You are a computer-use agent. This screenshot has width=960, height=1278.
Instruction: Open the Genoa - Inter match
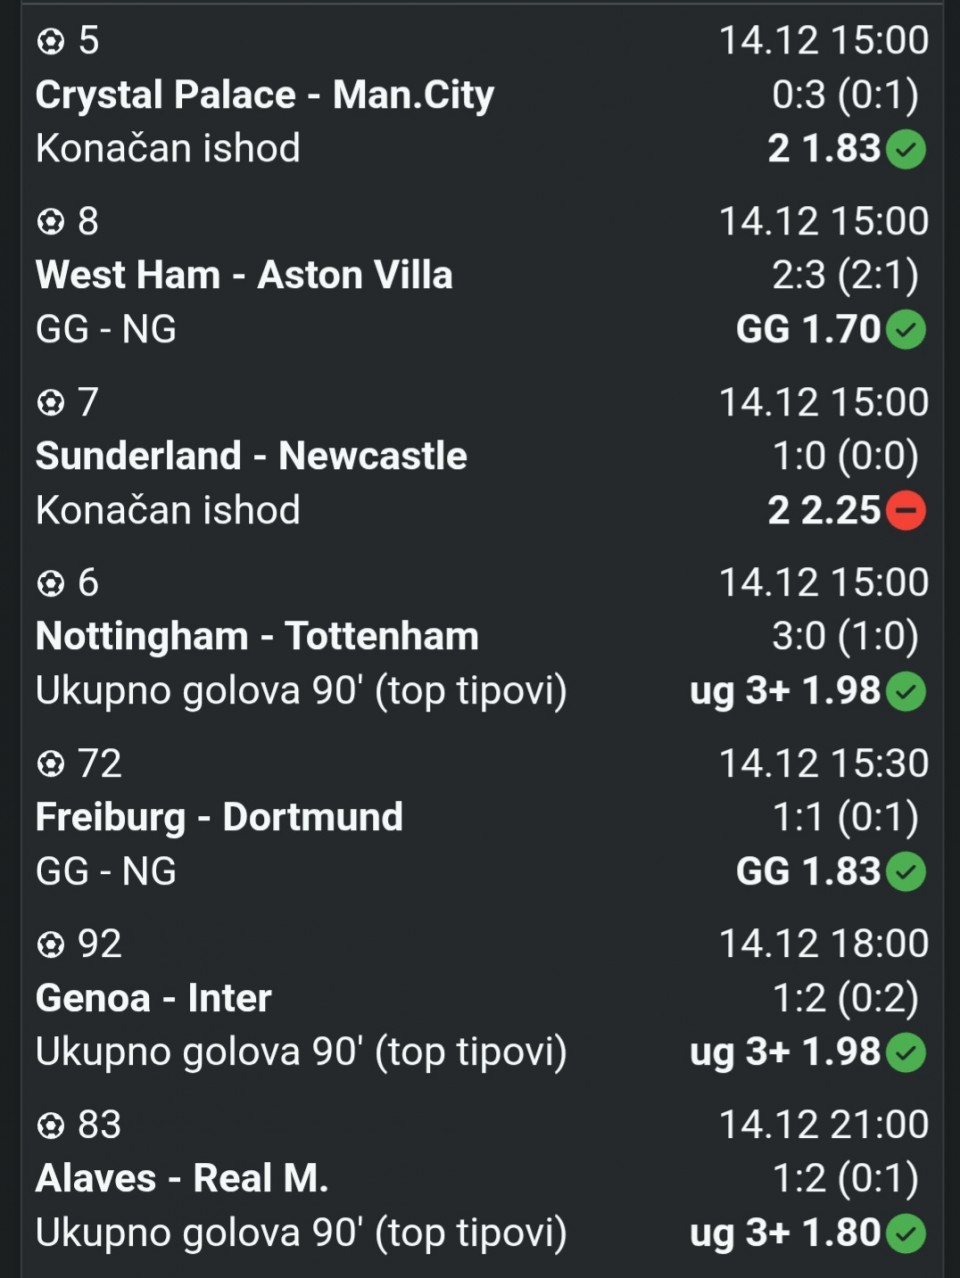[153, 998]
